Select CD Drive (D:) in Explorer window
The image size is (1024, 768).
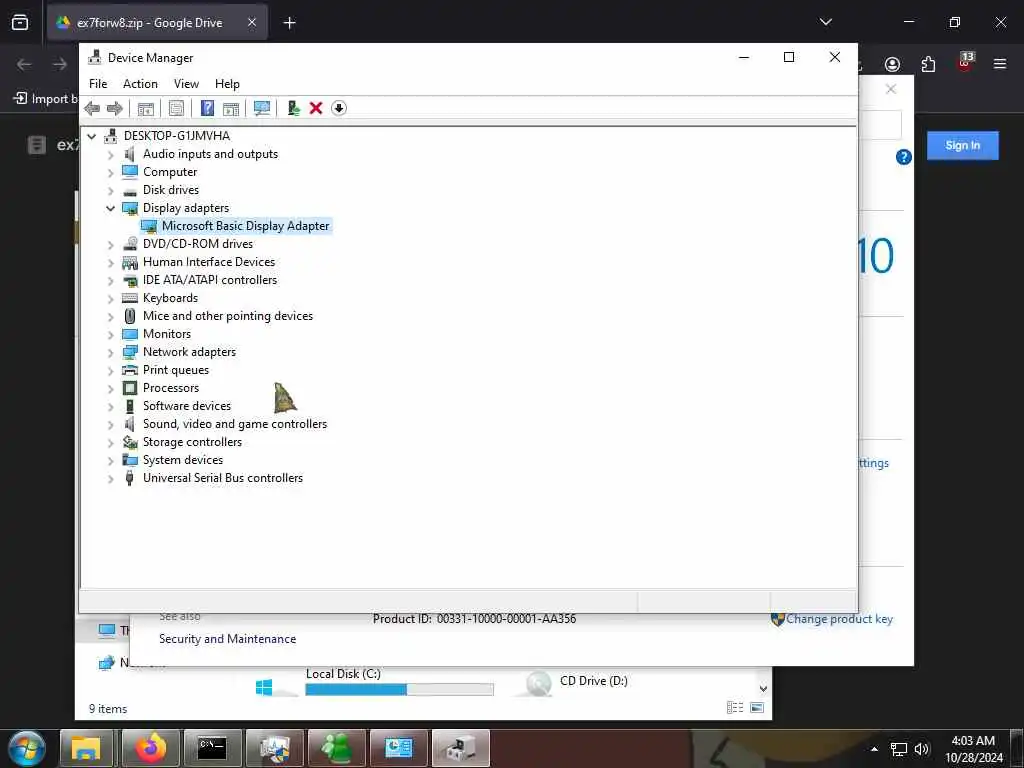click(593, 681)
